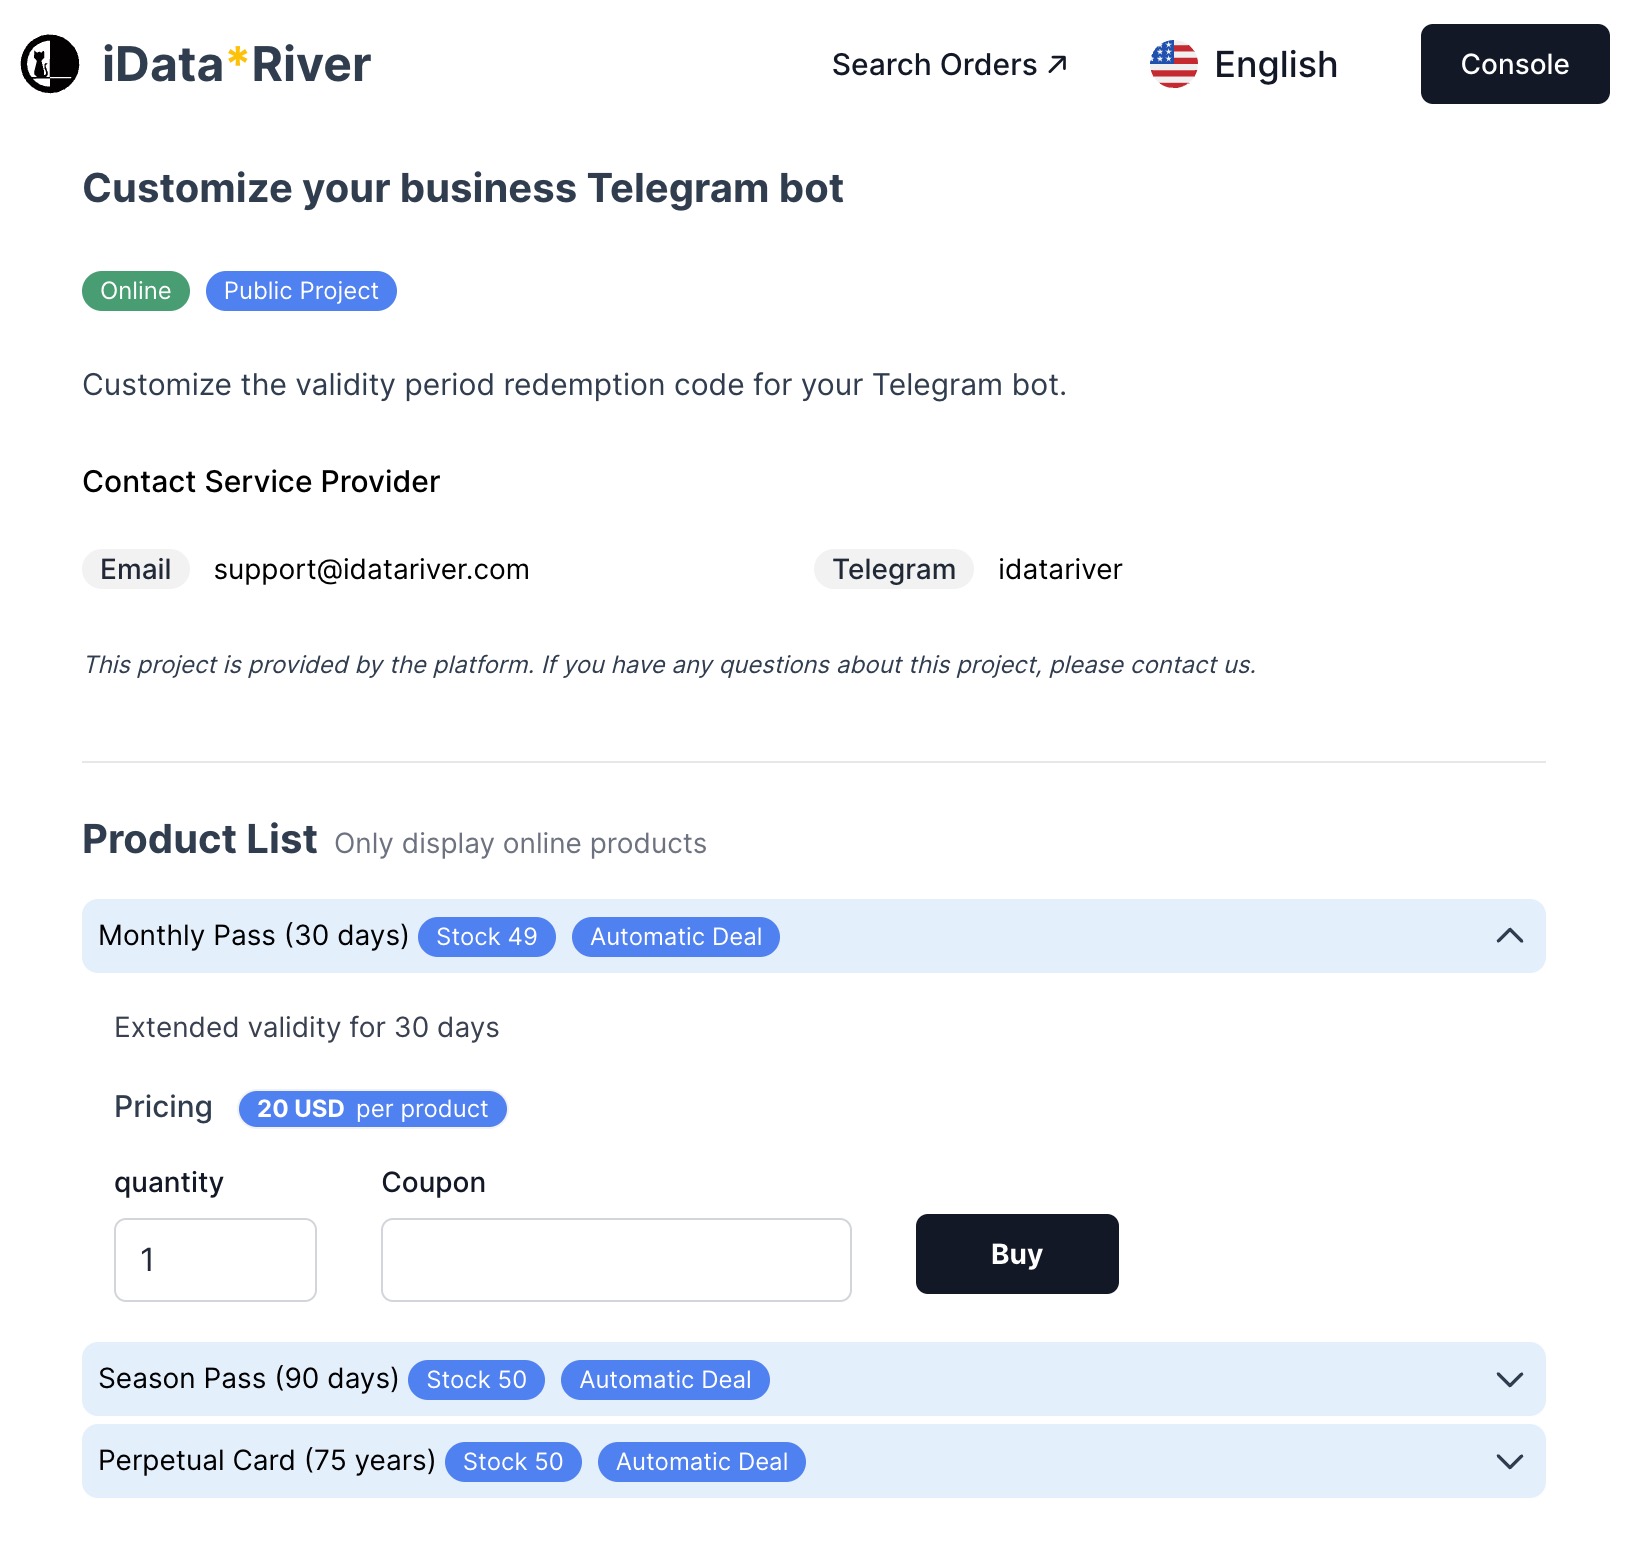Click the Automatic Deal badge on Season Pass
The height and width of the screenshot is (1562, 1630).
point(665,1380)
